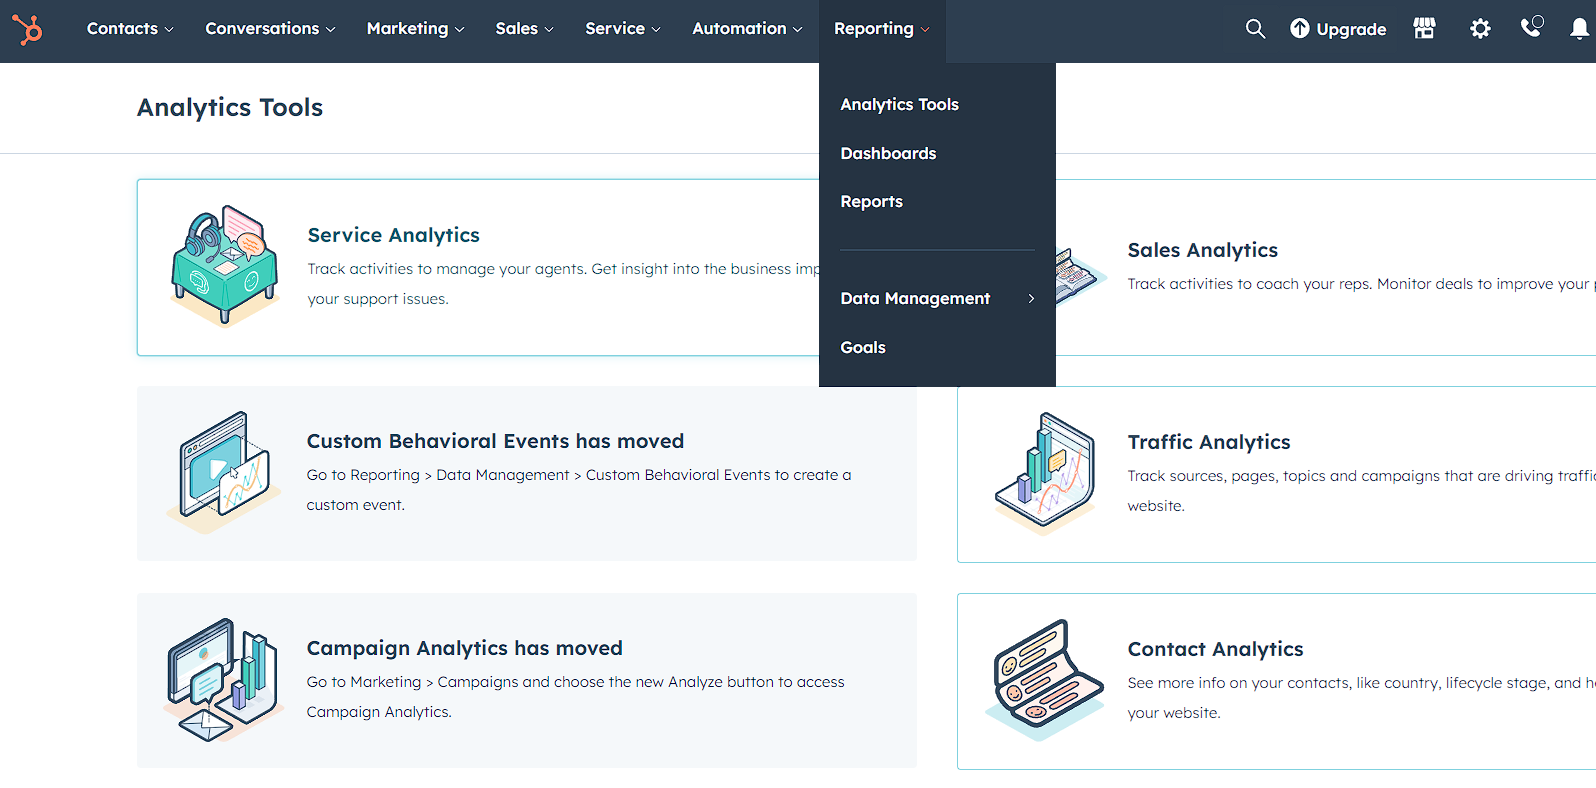Screen dimensions: 1596x788
Task: Open the Traffic Analytics title
Action: (x=1208, y=442)
